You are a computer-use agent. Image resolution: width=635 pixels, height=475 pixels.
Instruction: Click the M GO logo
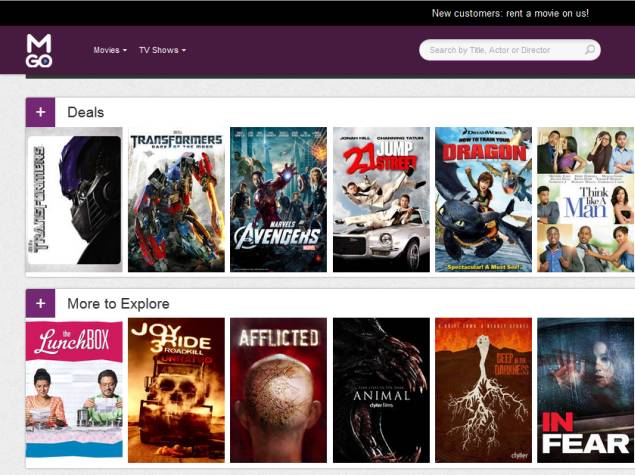pyautogui.click(x=39, y=51)
